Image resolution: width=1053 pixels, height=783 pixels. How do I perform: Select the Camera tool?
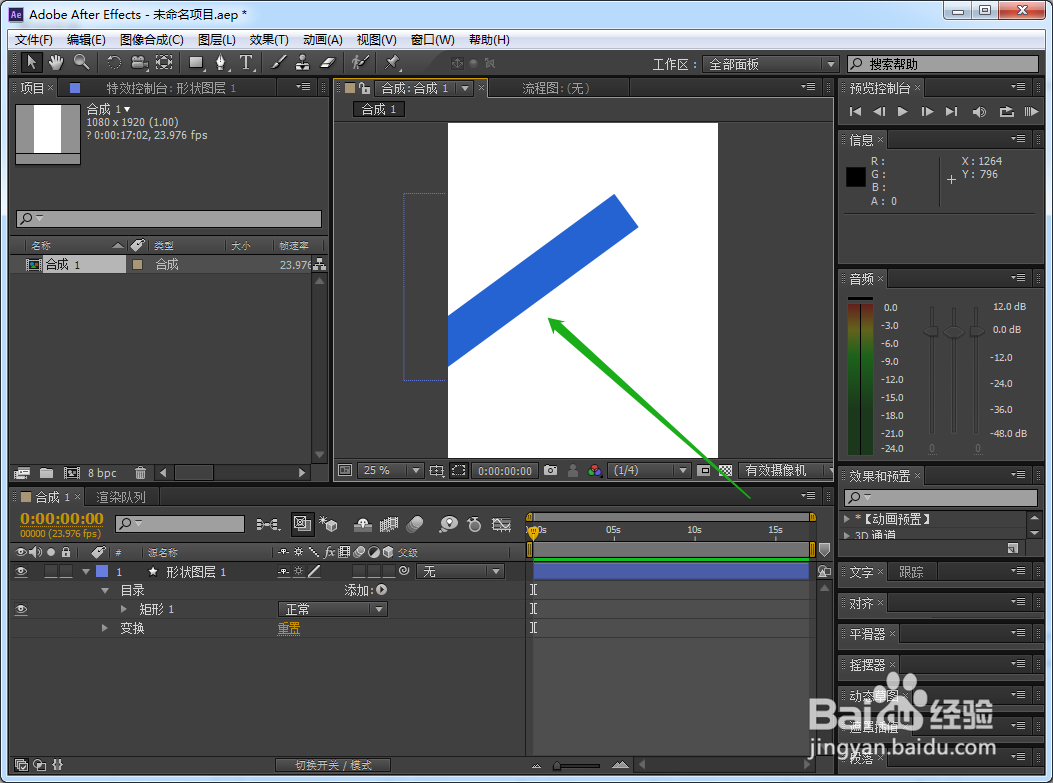click(139, 62)
